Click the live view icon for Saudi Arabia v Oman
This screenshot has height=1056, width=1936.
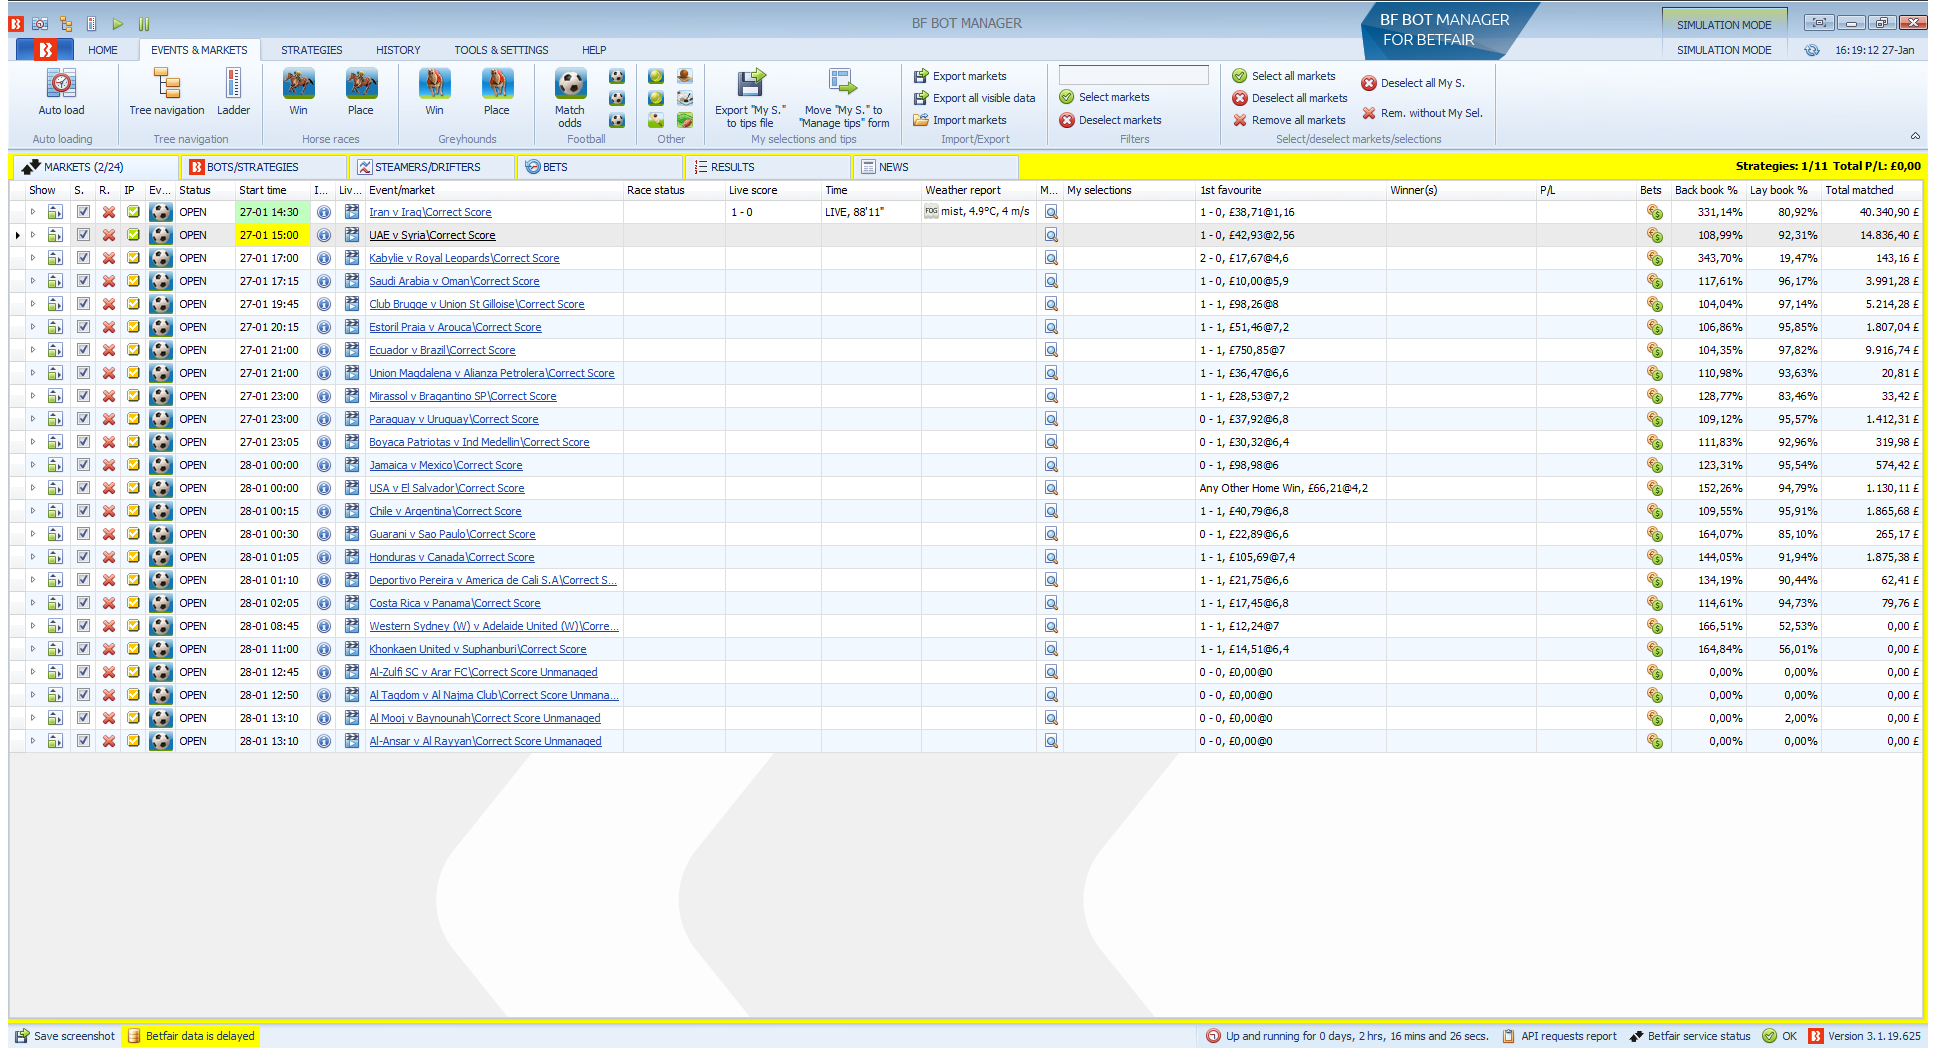(352, 281)
